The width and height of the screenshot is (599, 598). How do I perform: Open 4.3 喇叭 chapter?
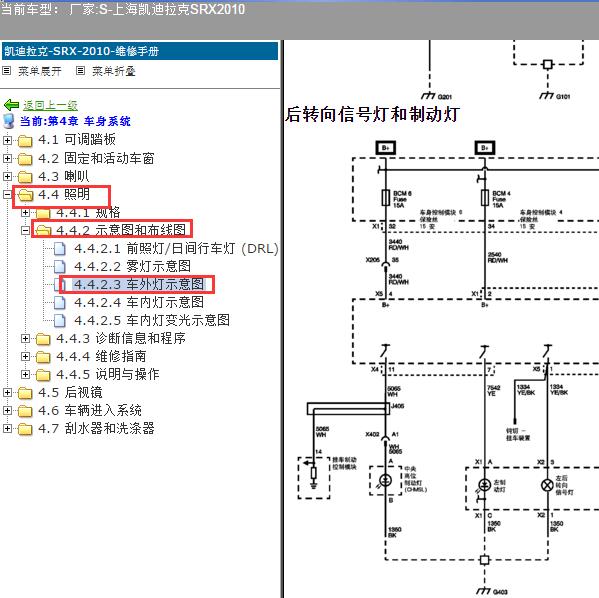click(x=64, y=176)
